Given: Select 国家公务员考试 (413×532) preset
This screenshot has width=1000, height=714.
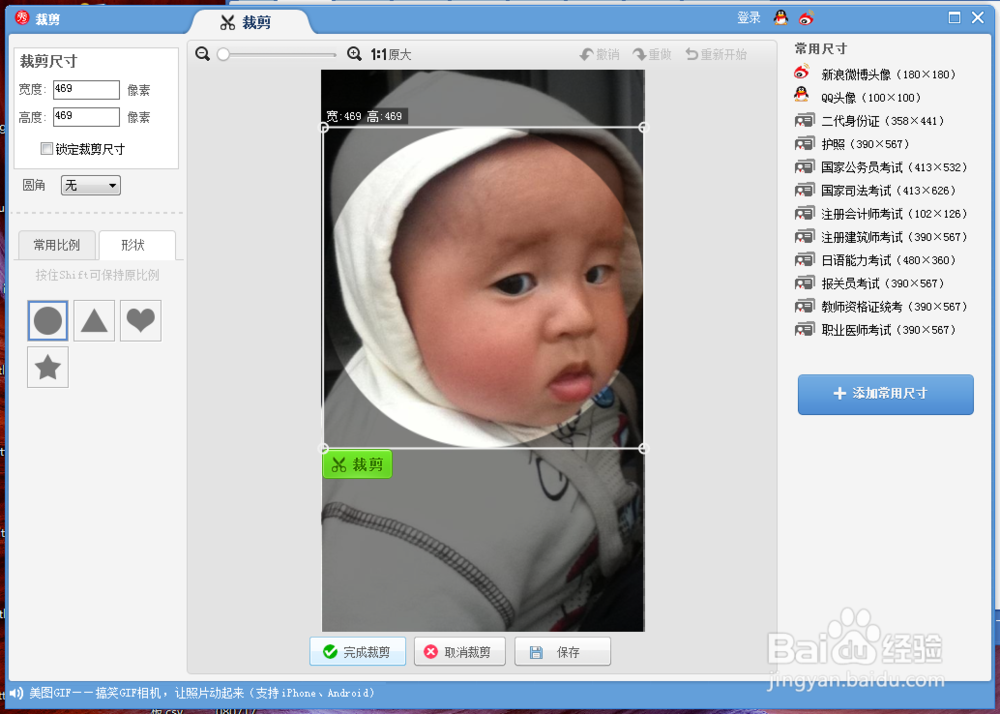Looking at the screenshot, I should click(883, 167).
